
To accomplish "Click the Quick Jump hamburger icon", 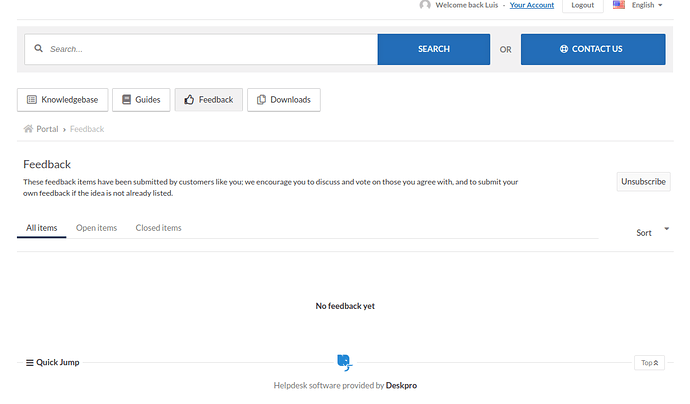I will click(29, 363).
